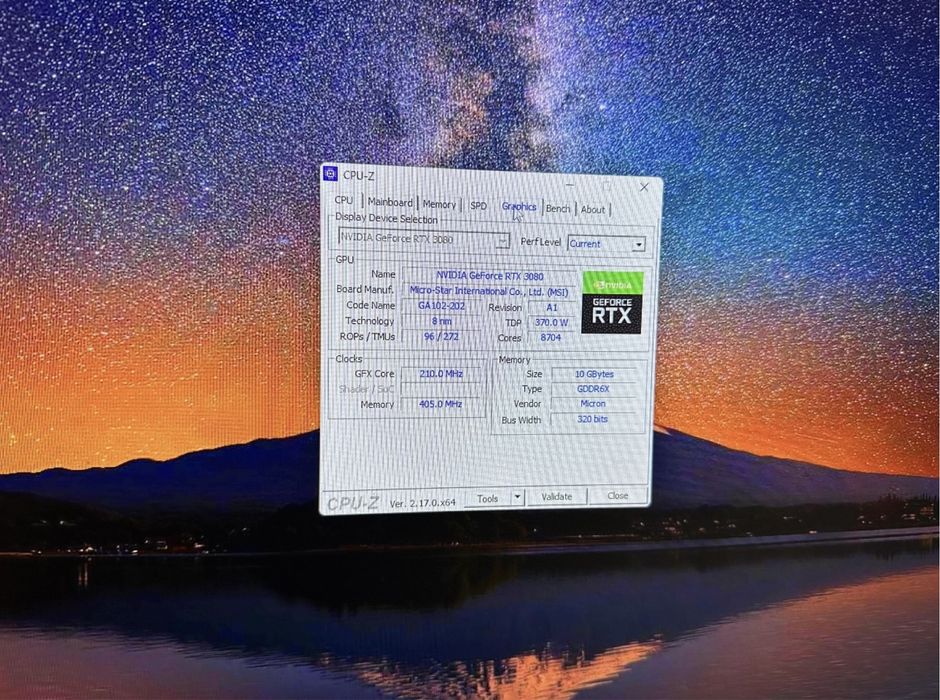Click the Cores value 8704
This screenshot has height=700, width=940.
coord(551,337)
